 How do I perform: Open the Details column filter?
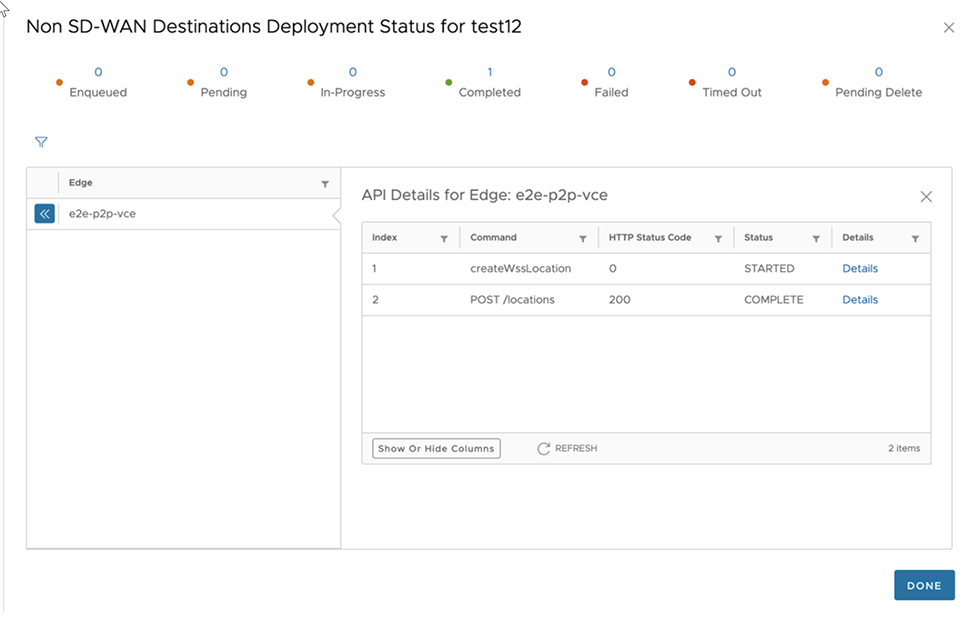[915, 239]
